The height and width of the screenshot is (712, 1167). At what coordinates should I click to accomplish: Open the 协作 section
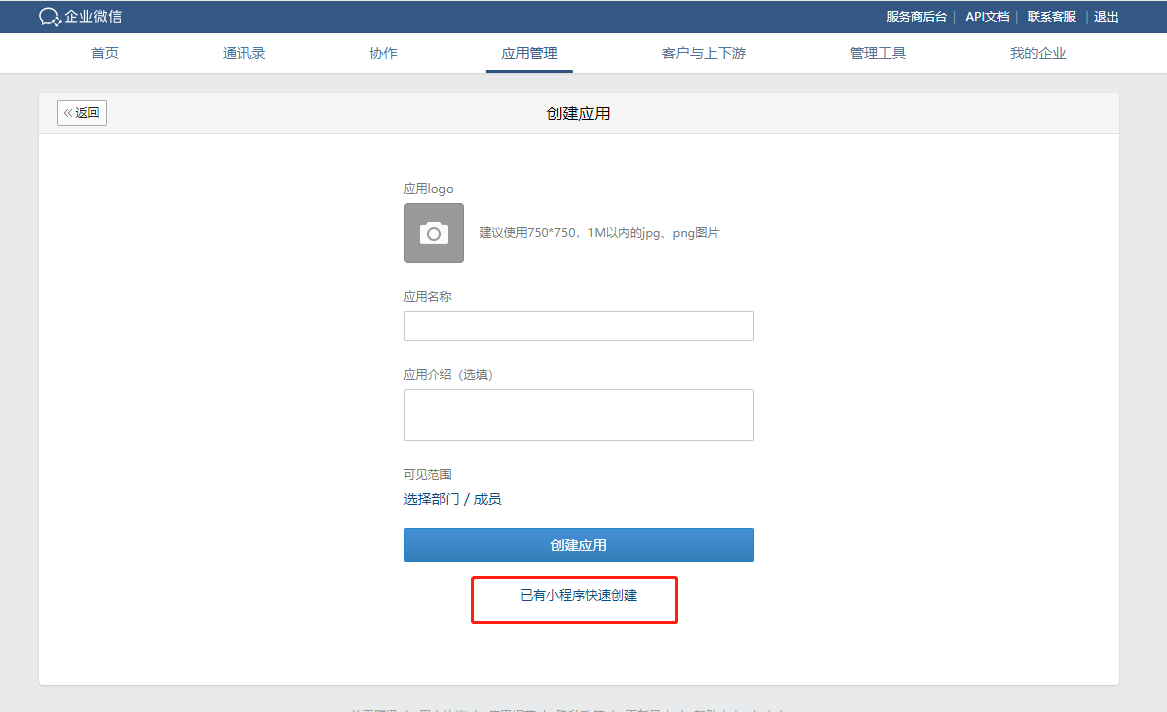tap(383, 53)
